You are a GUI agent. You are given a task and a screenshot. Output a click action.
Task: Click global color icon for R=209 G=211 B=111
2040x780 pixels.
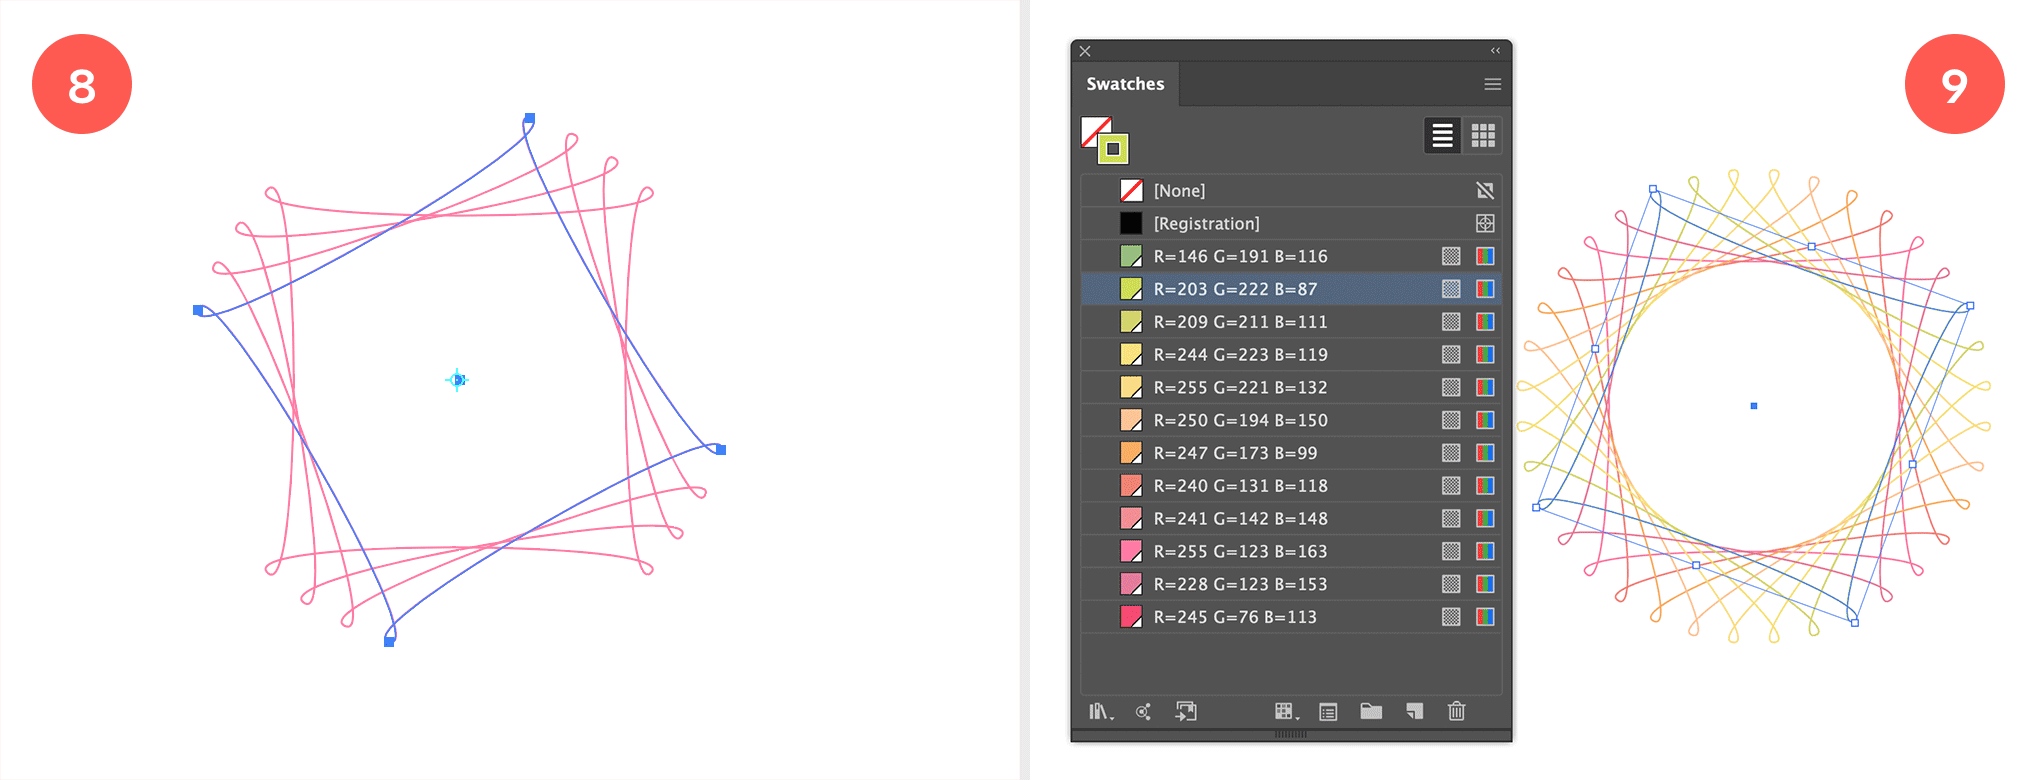[1451, 322]
